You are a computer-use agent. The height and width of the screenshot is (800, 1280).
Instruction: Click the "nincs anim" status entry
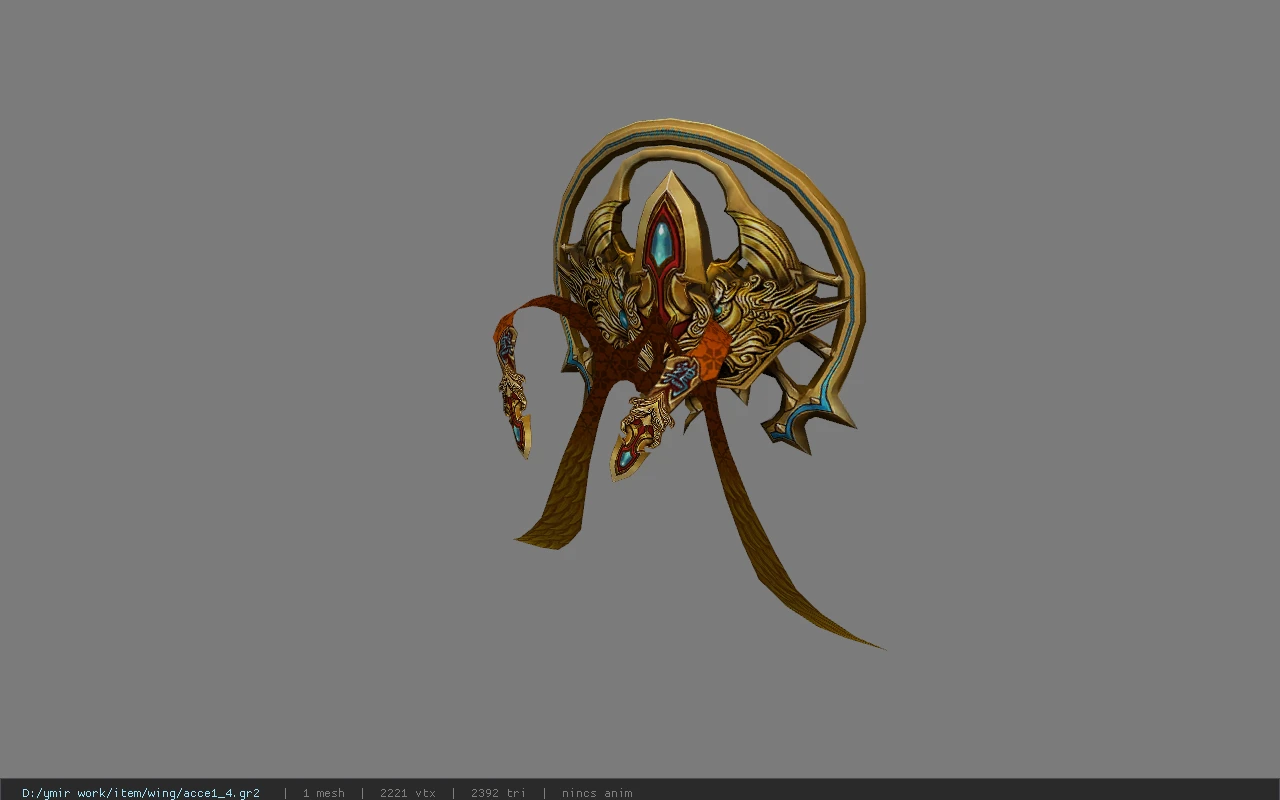[x=597, y=793]
